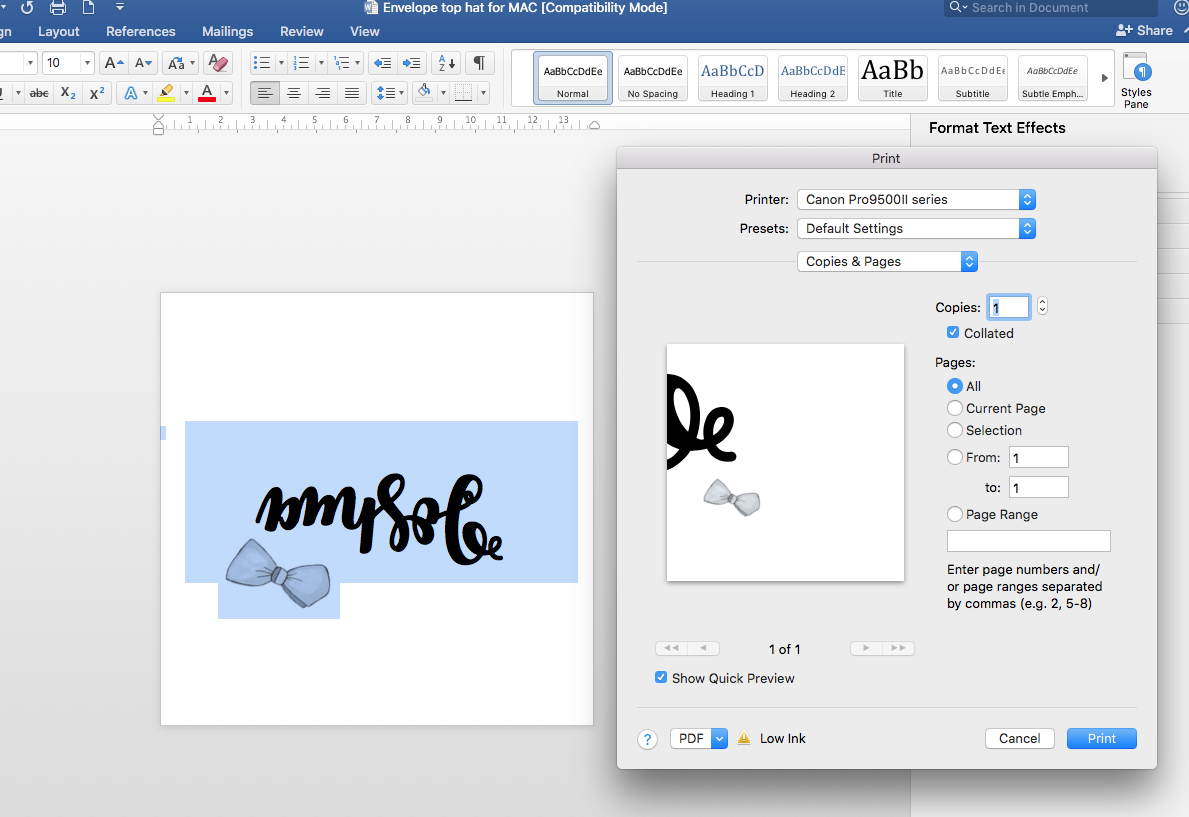Viewport: 1189px width, 817px height.
Task: Apply subscript formatting
Action: (67, 93)
